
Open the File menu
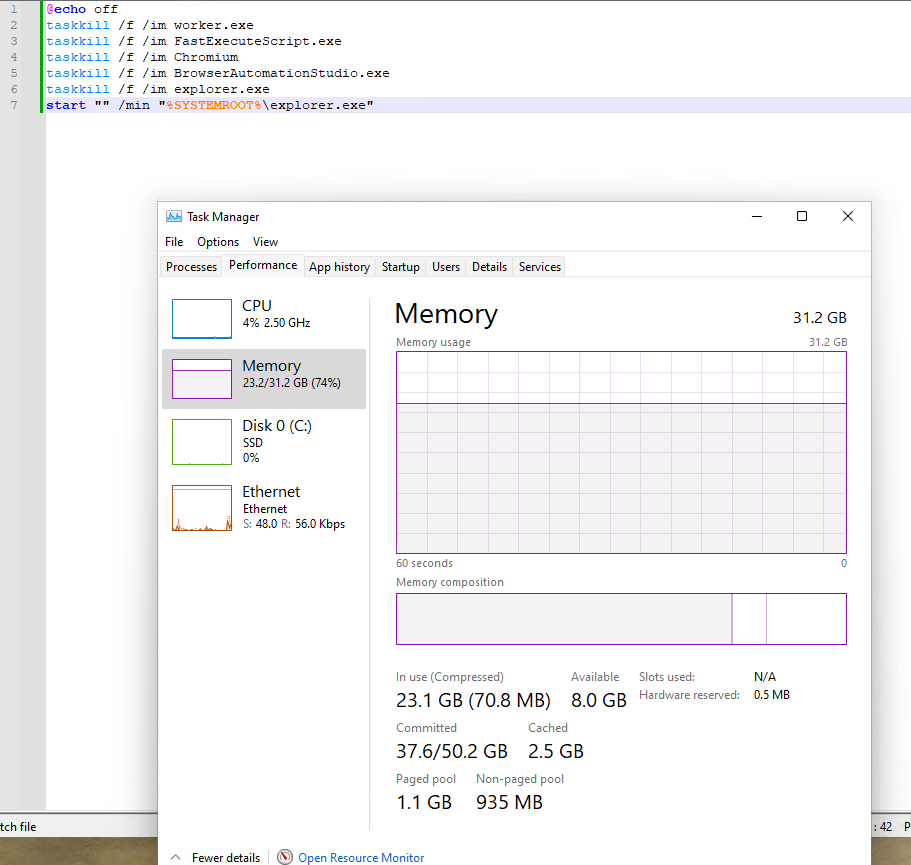[174, 242]
